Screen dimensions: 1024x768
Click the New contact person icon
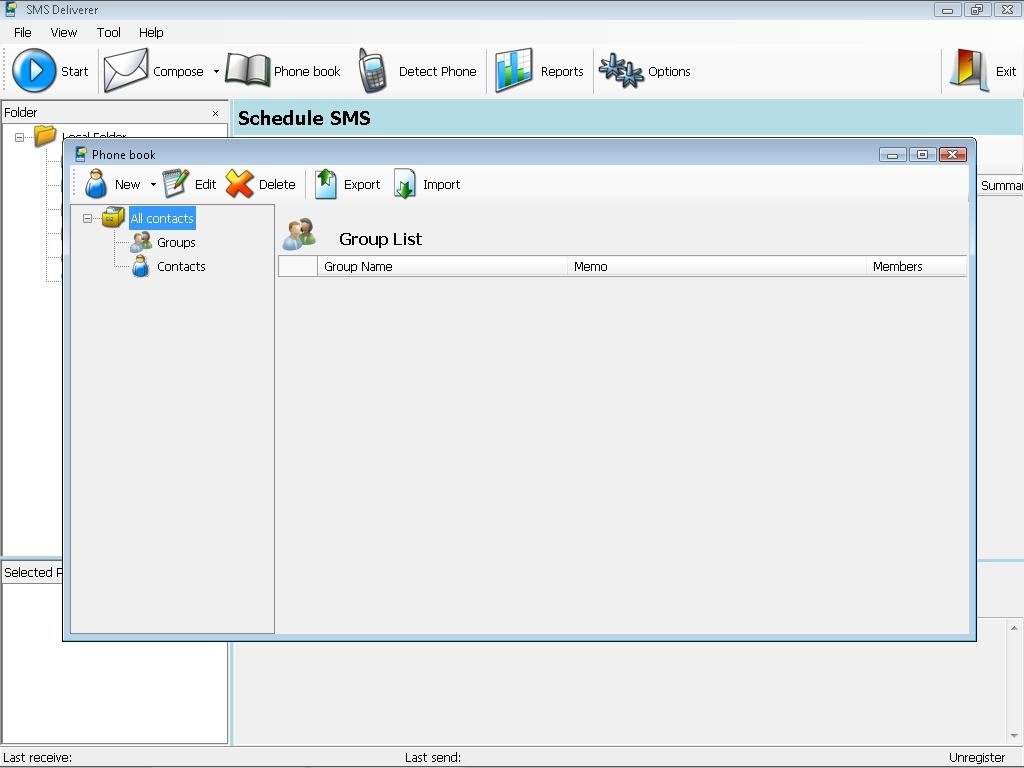click(96, 184)
